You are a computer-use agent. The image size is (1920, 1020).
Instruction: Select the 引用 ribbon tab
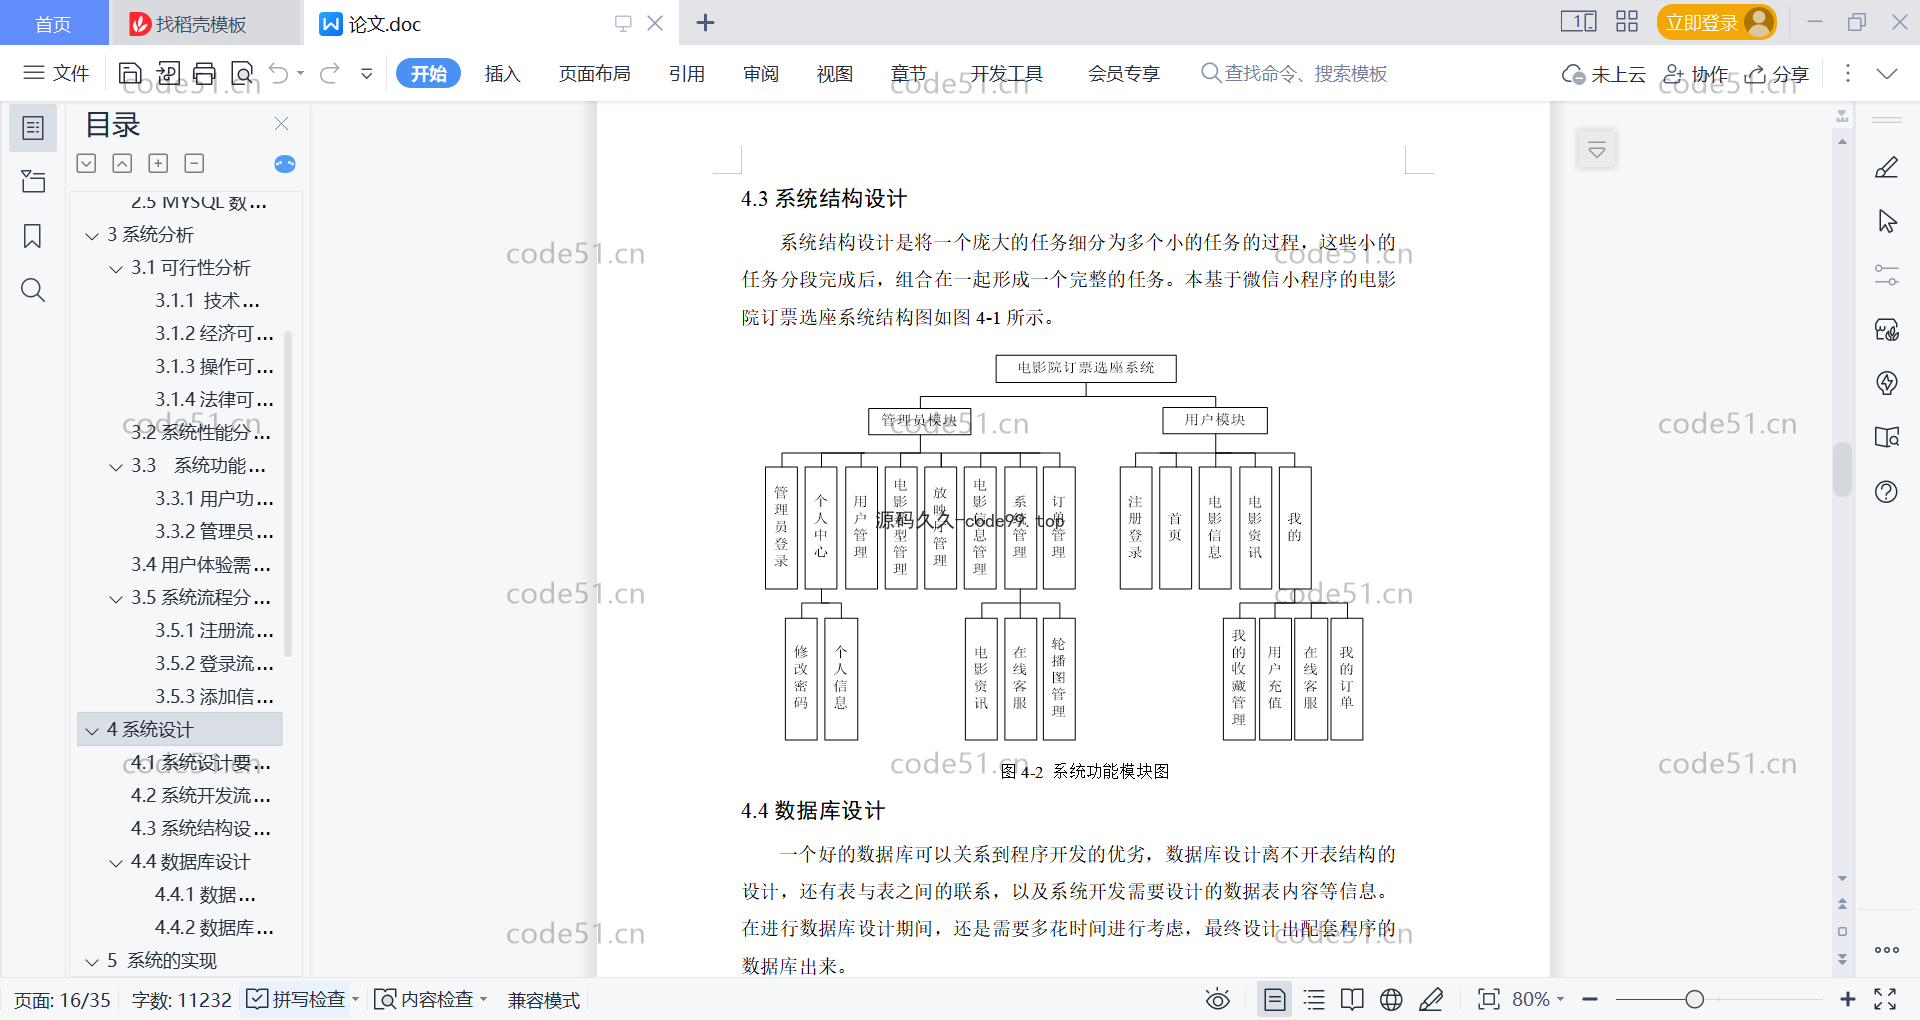coord(687,73)
